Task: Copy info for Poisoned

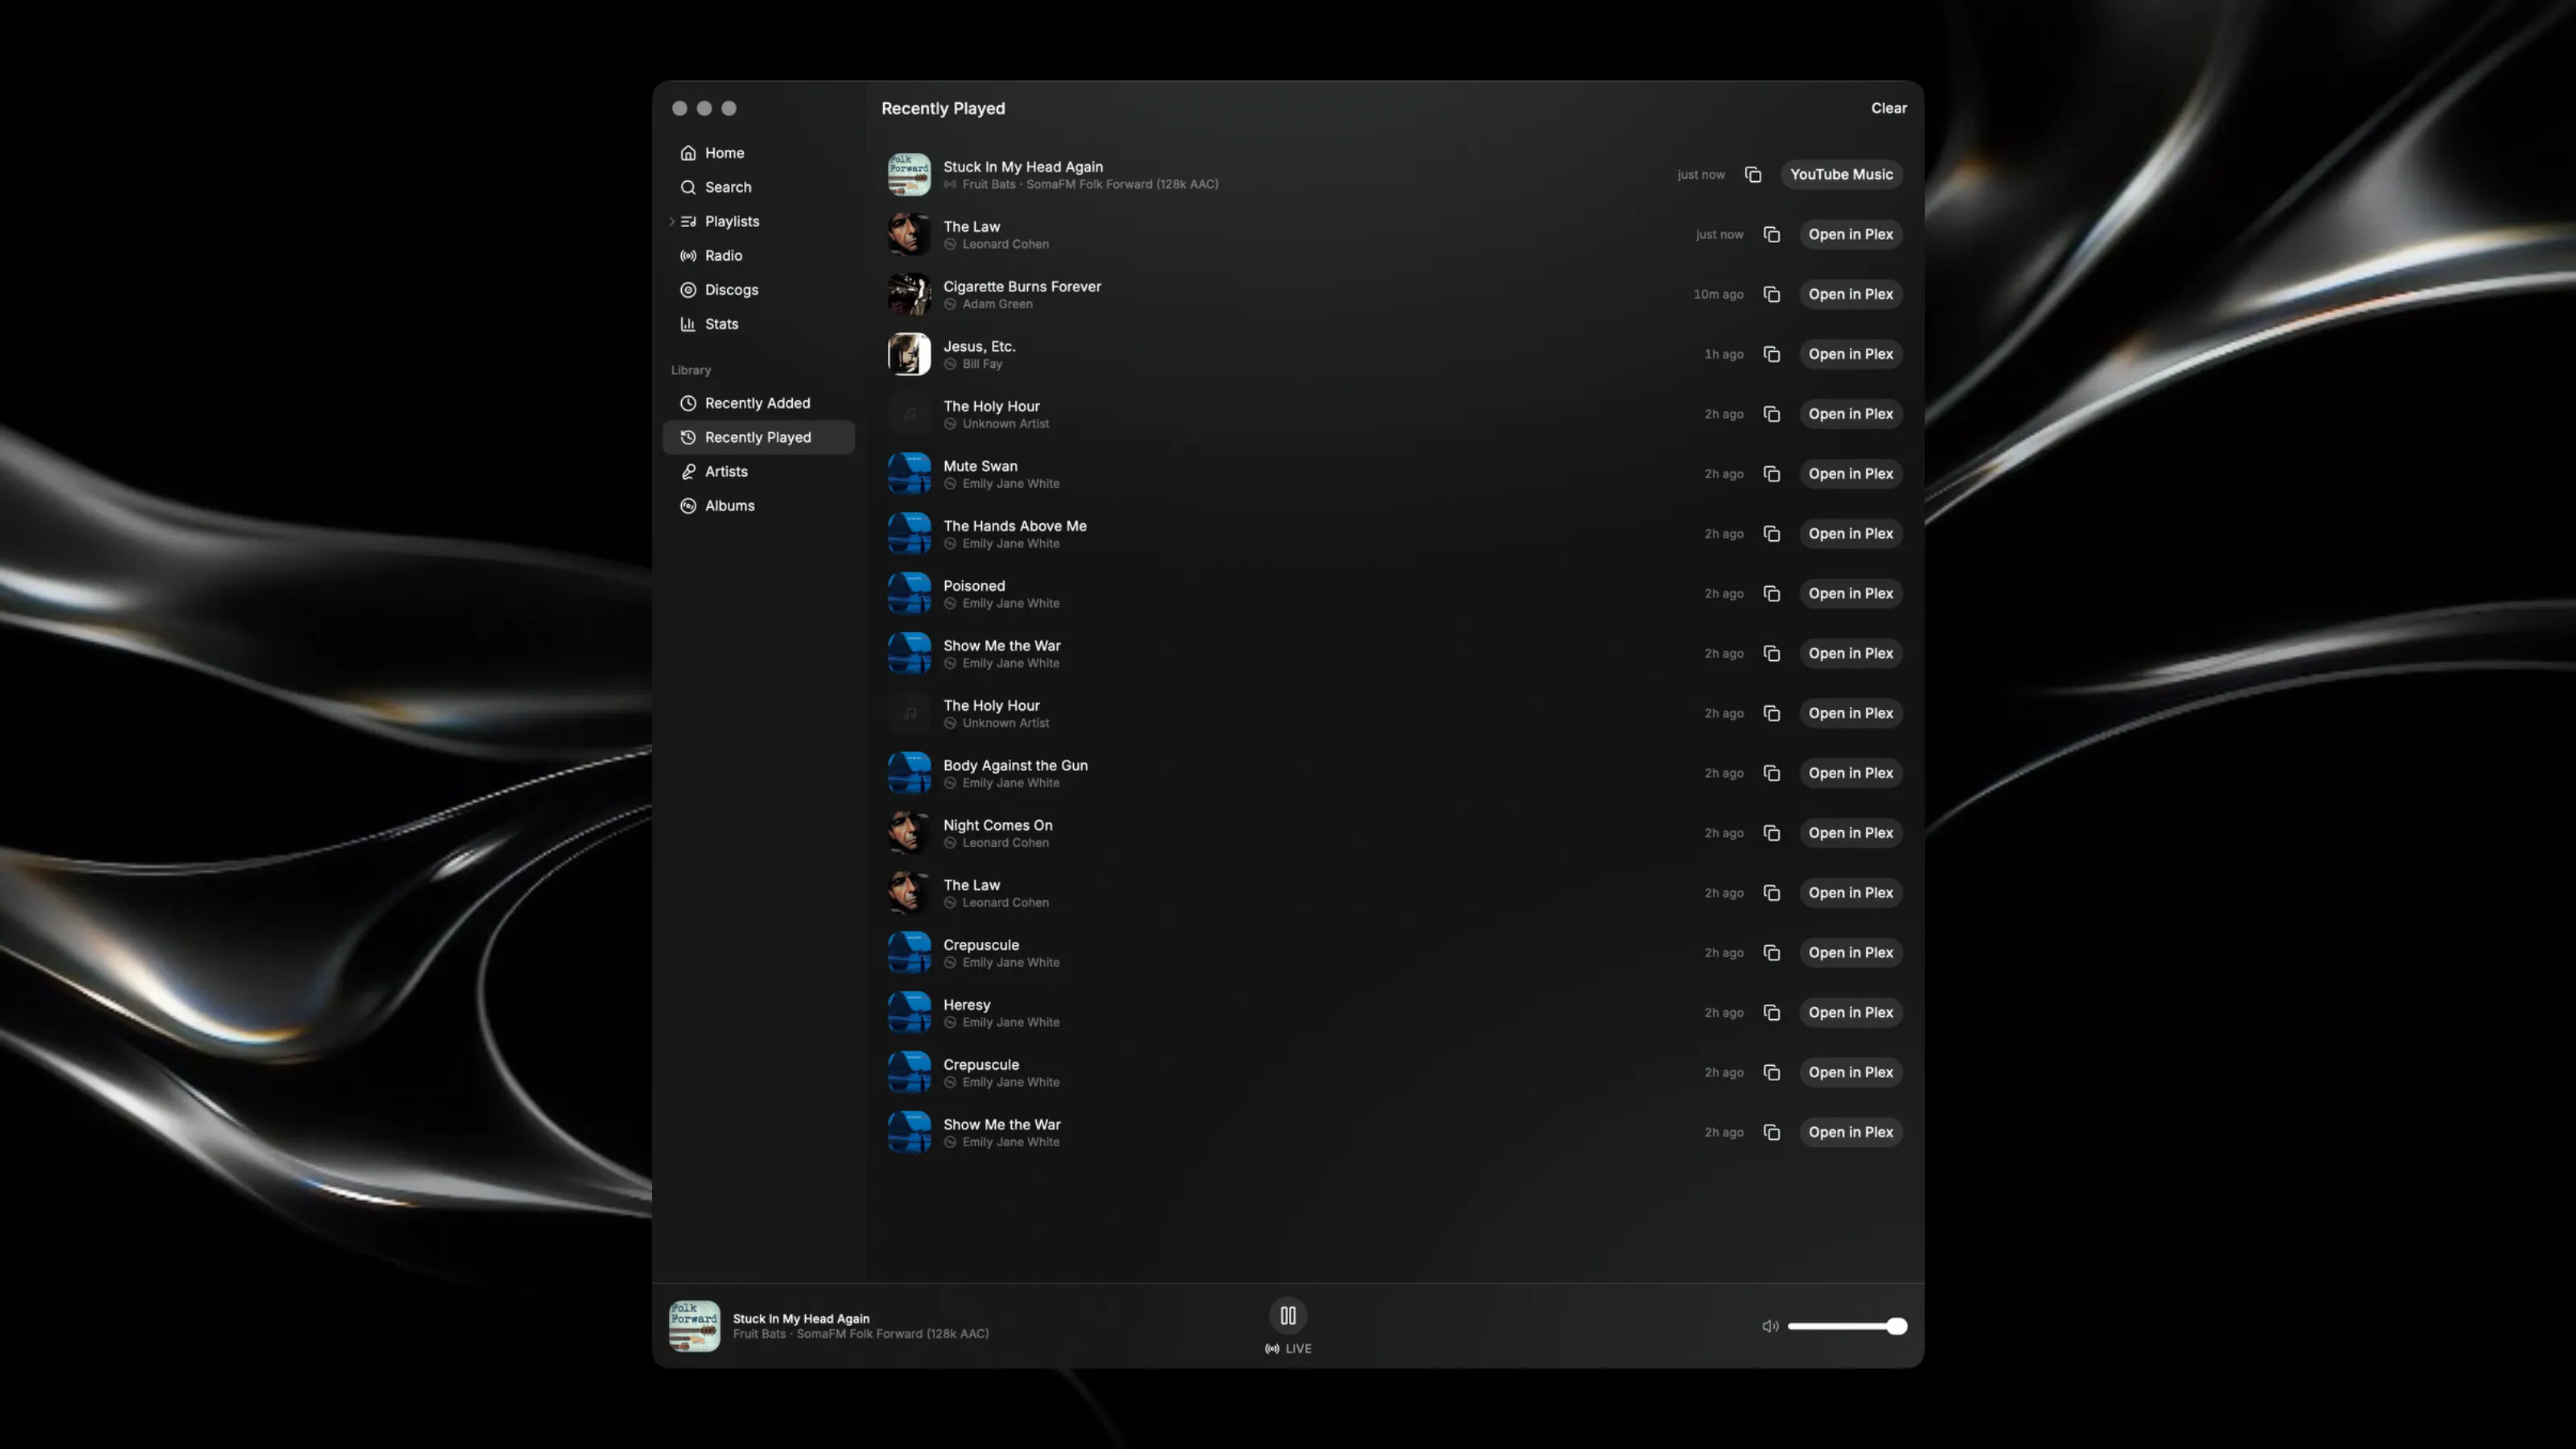Action: [1771, 594]
